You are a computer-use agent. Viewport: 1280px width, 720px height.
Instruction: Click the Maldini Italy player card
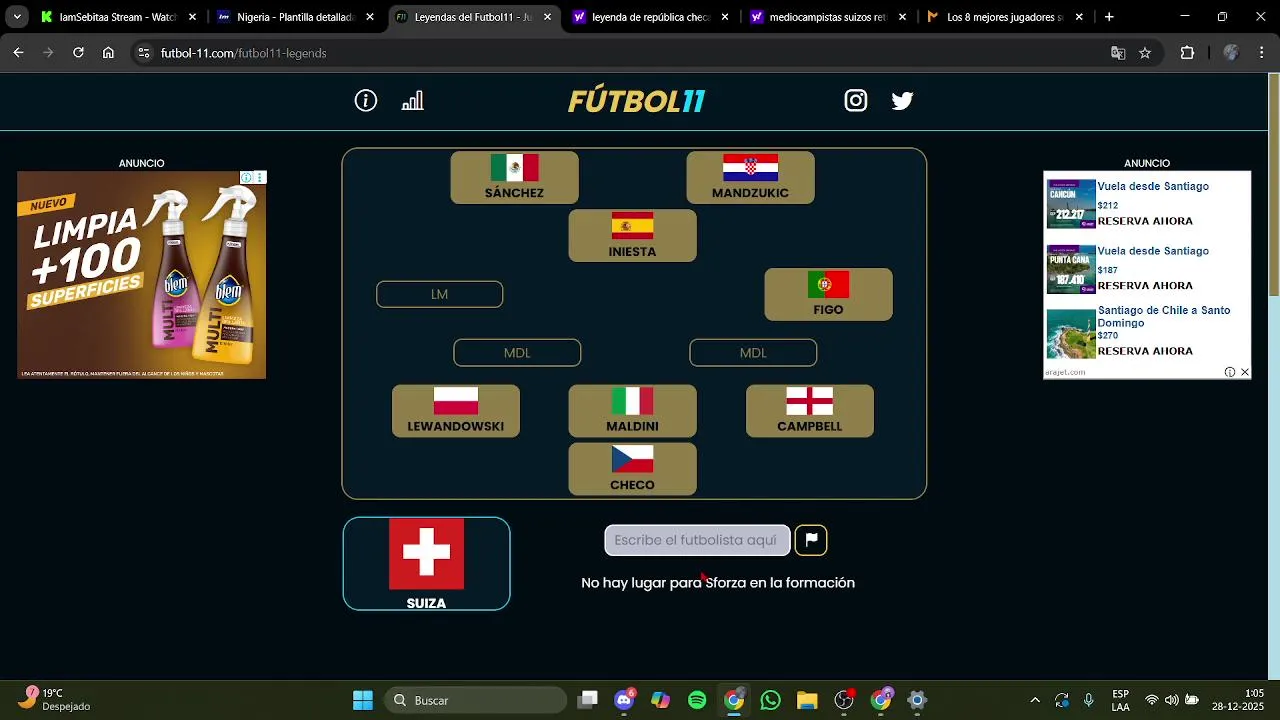tap(632, 411)
